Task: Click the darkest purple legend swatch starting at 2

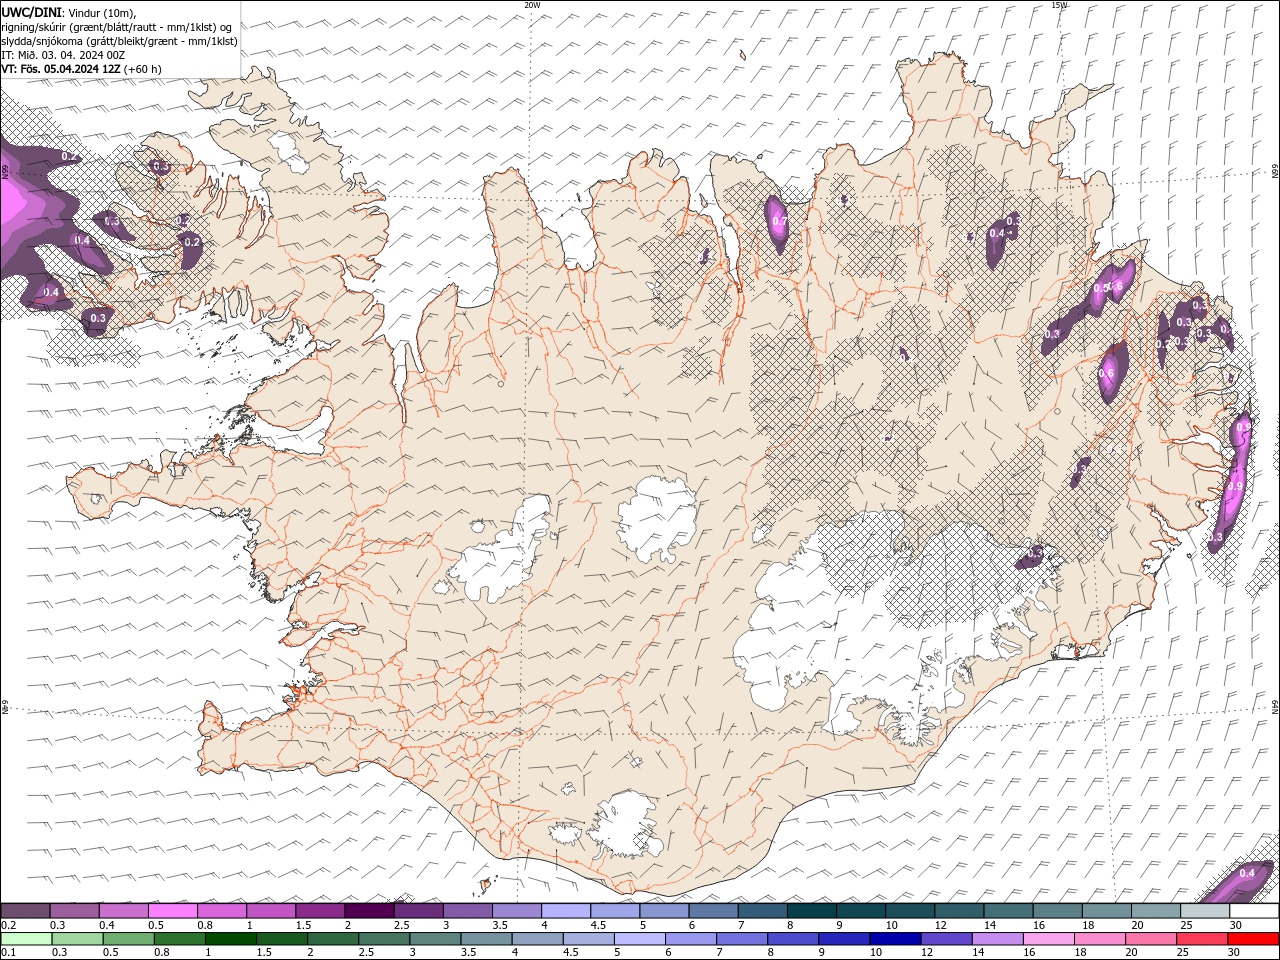Action: [369, 911]
